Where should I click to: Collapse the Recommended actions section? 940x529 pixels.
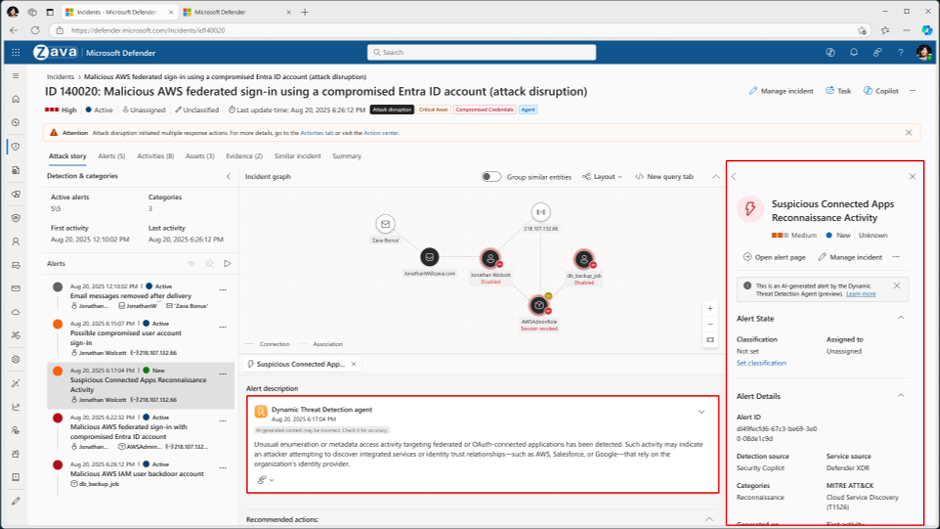pos(709,519)
